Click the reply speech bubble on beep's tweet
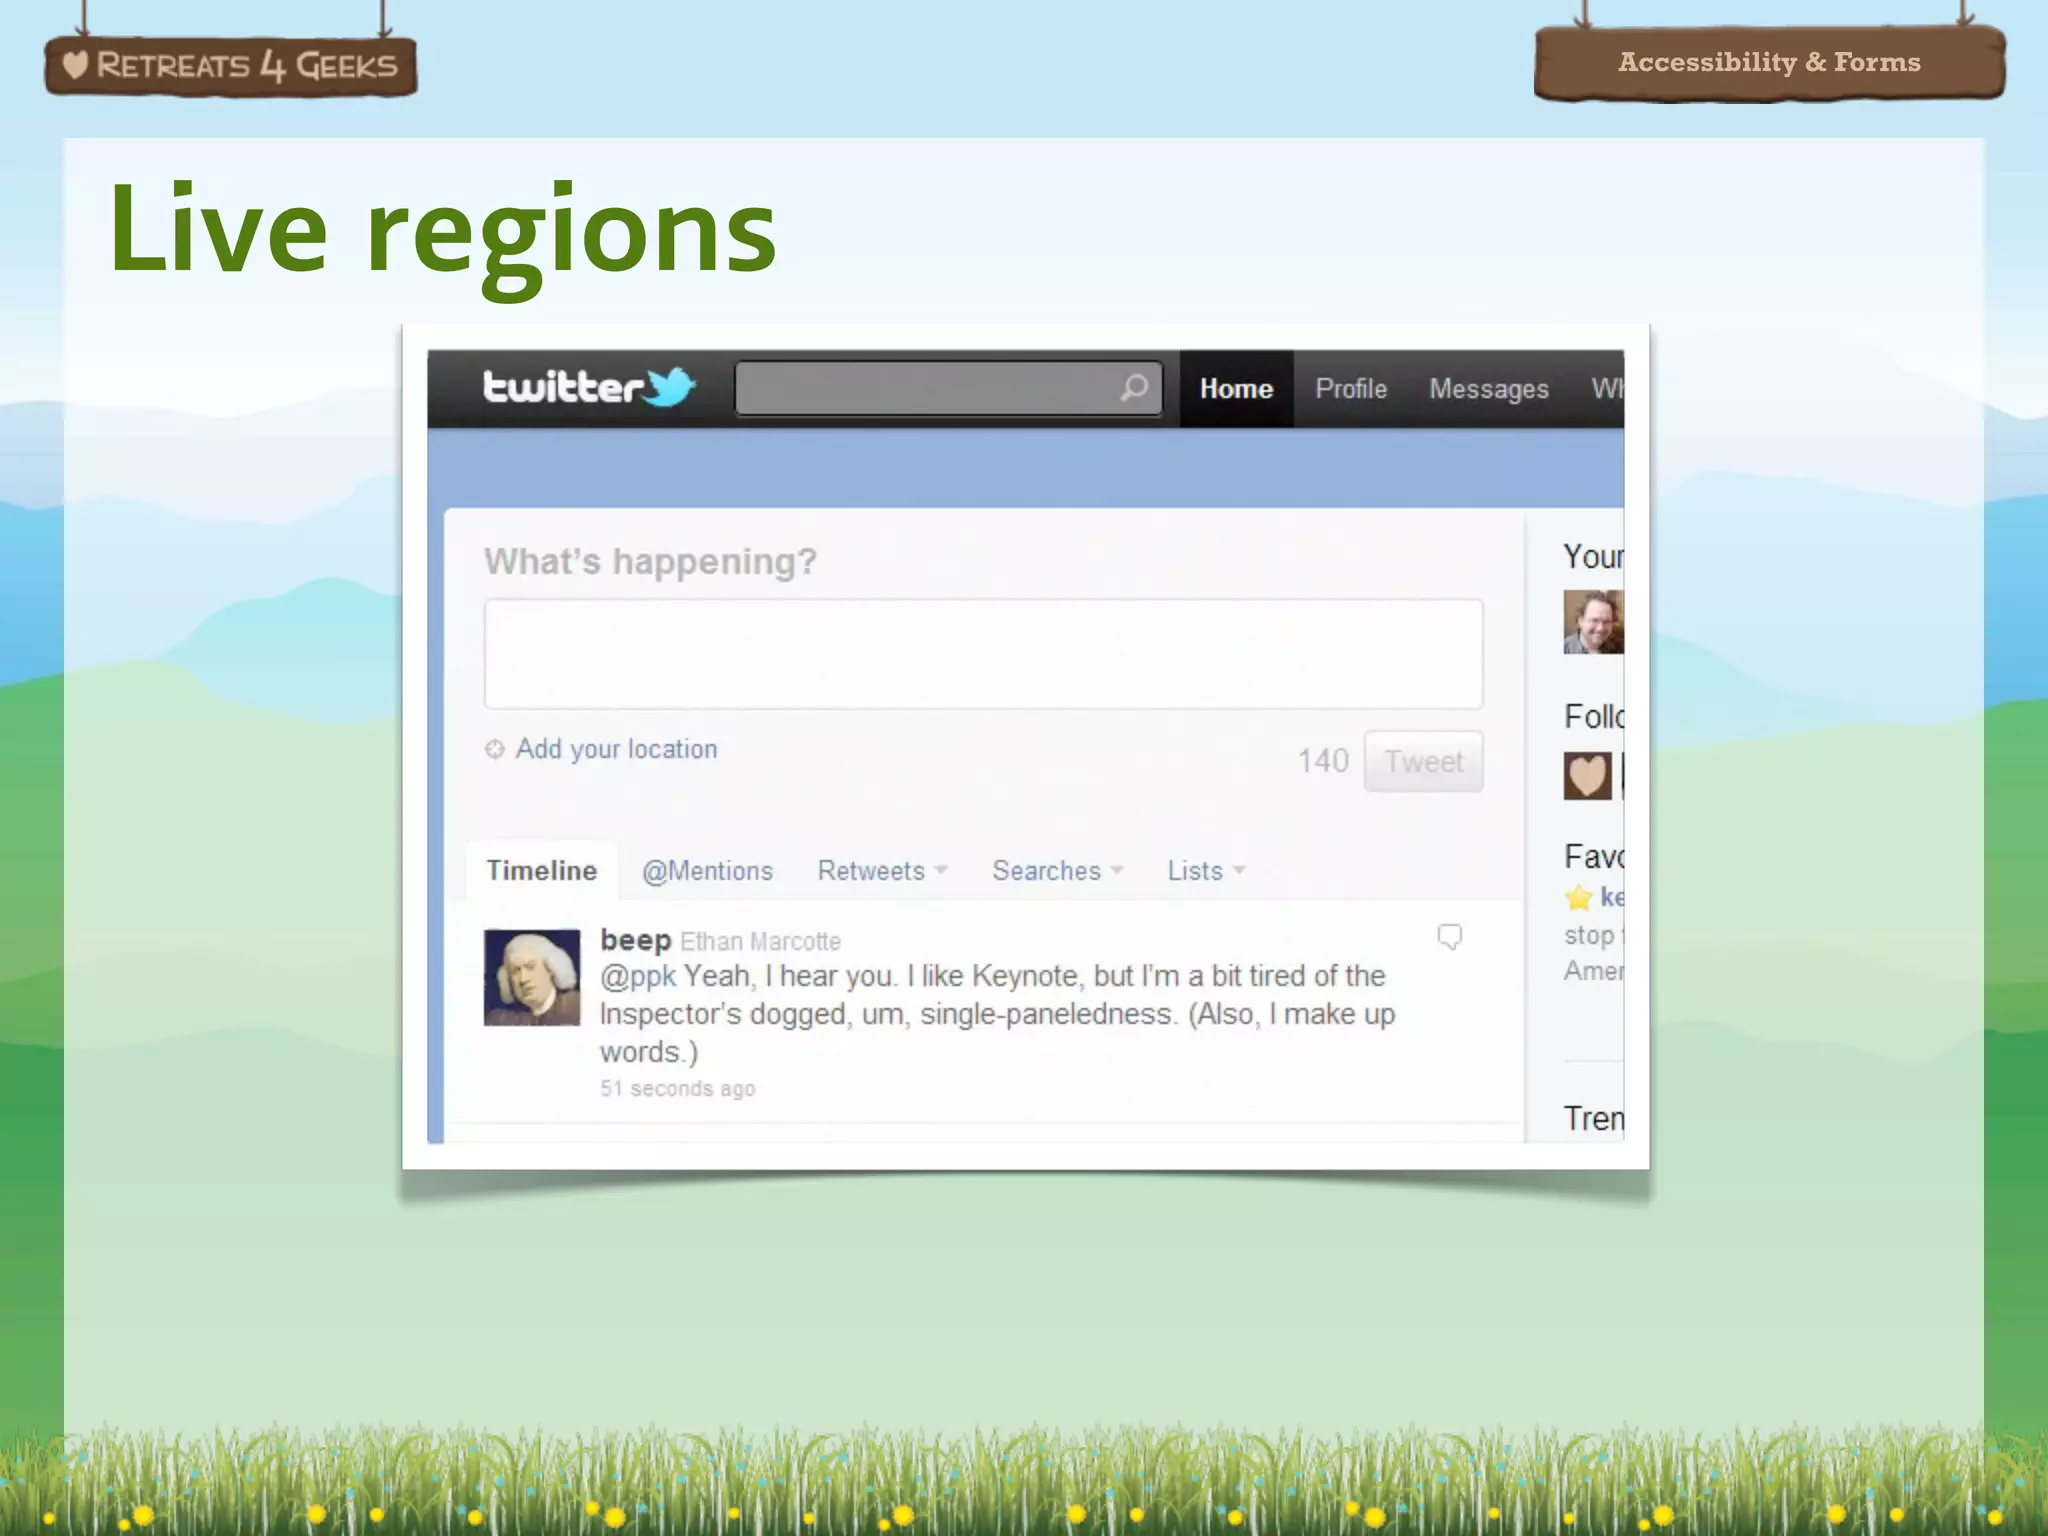Image resolution: width=2048 pixels, height=1536 pixels. pos(1449,937)
